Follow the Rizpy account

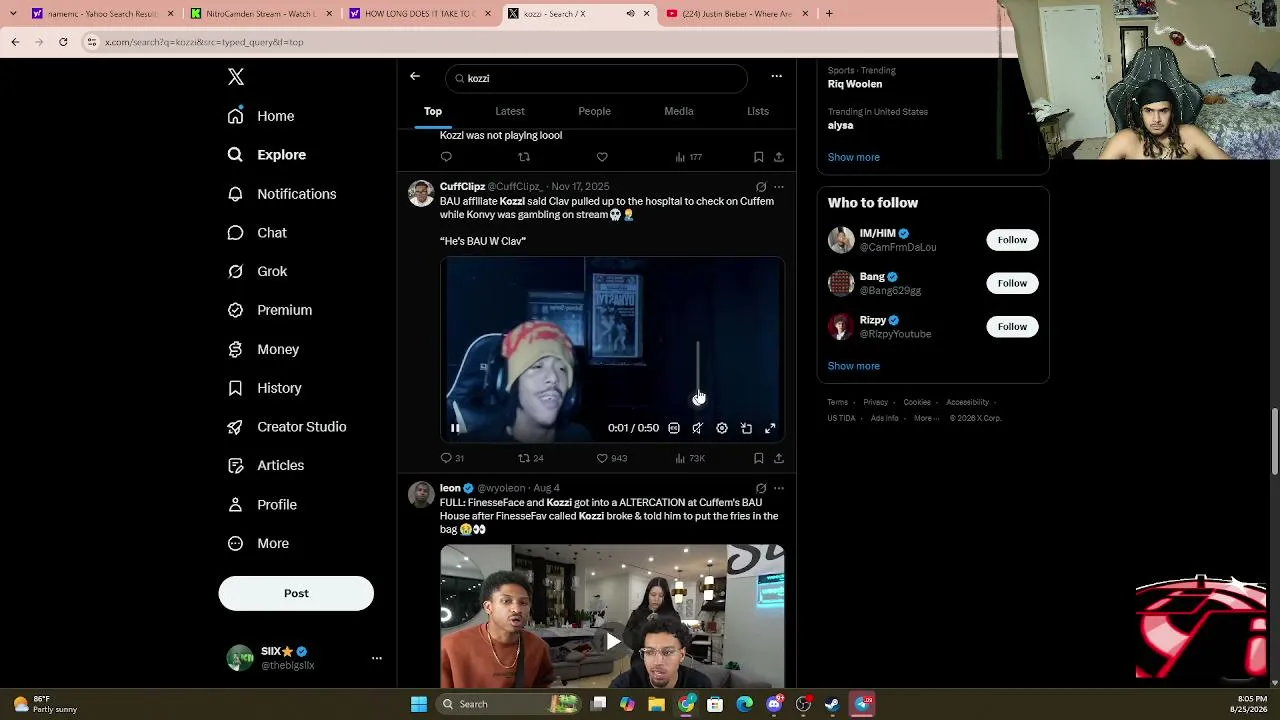[1012, 327]
